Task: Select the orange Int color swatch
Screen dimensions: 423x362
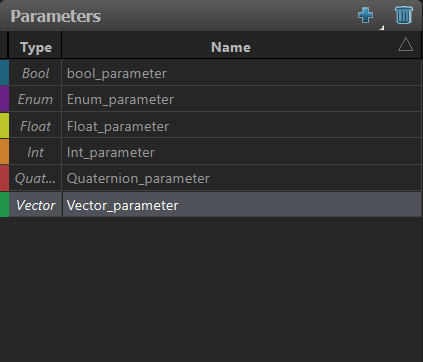Action: [x=4, y=152]
